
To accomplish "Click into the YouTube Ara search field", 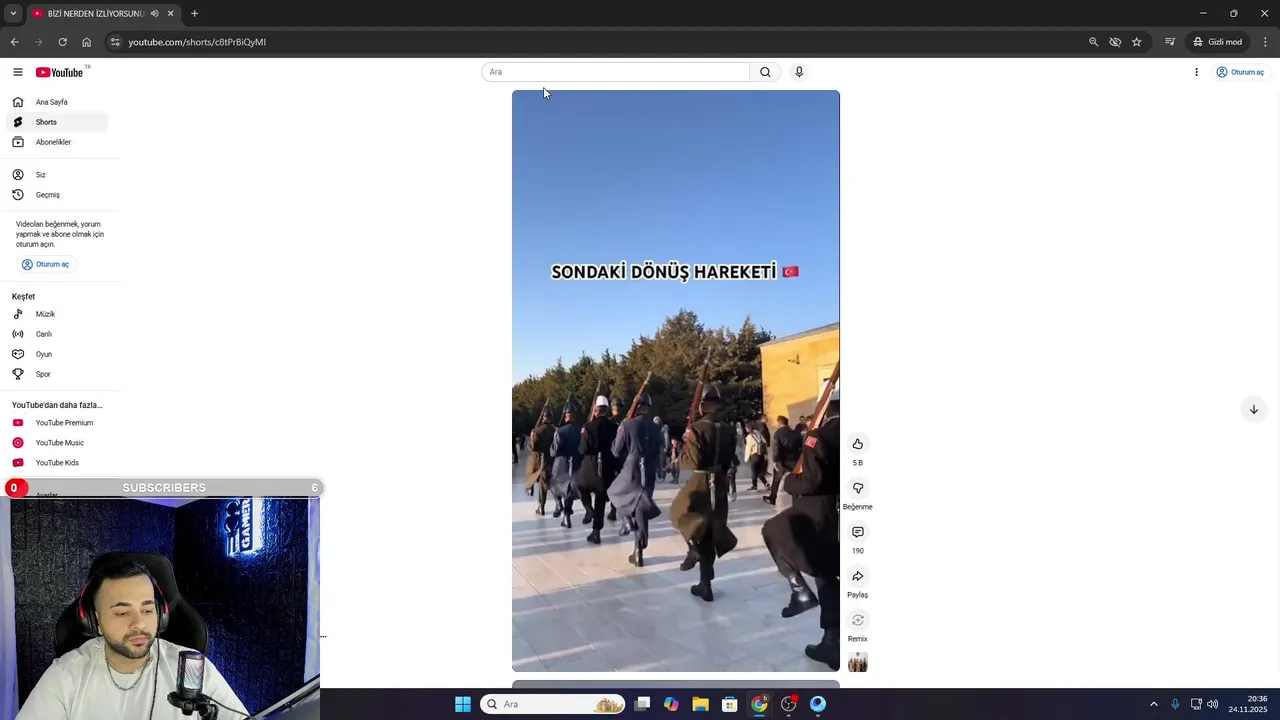I will click(x=615, y=72).
